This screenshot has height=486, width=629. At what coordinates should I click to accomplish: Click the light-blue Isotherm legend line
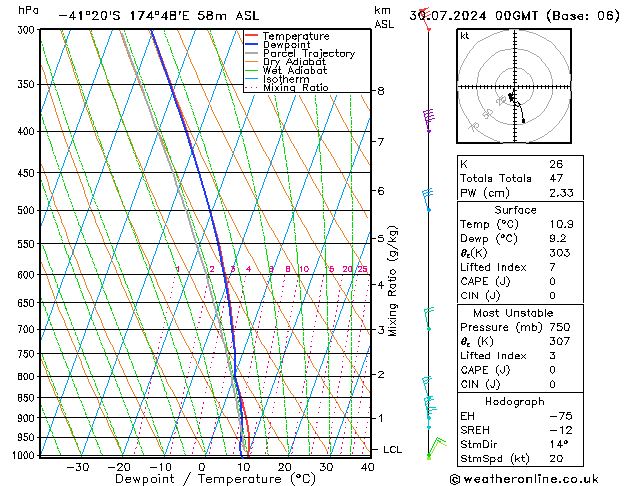pyautogui.click(x=251, y=79)
